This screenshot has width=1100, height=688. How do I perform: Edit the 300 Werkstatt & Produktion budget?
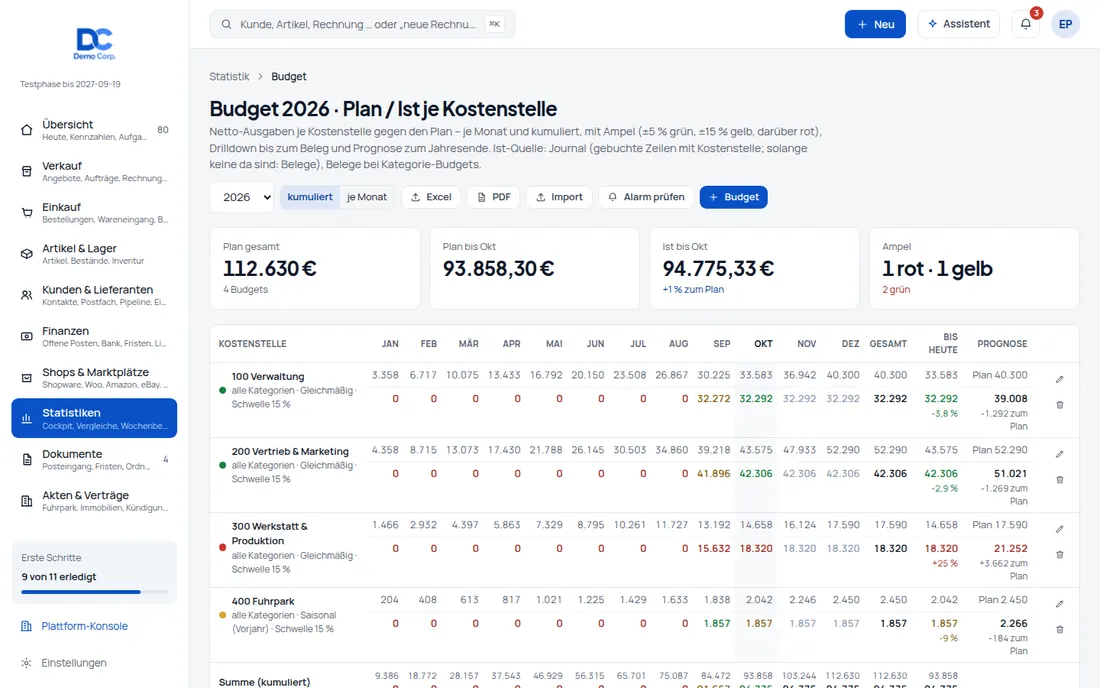click(x=1059, y=530)
